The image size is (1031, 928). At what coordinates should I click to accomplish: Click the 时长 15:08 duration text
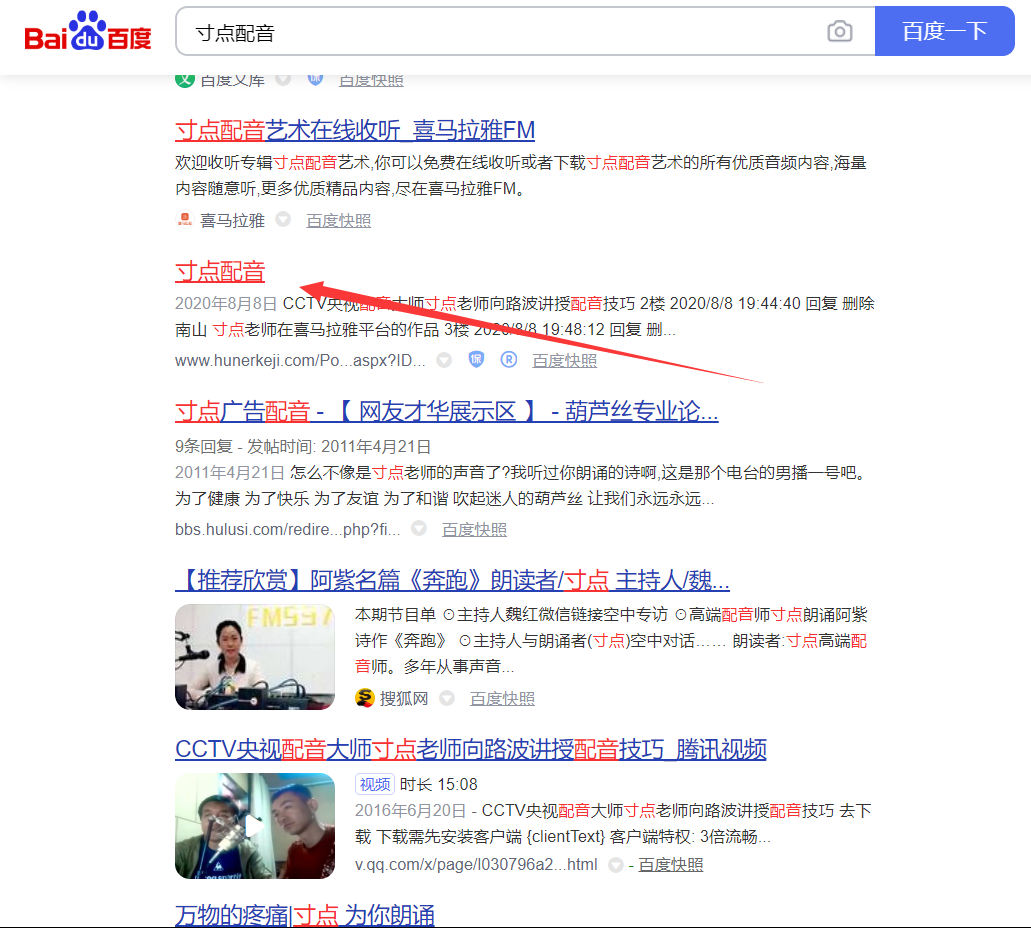(x=439, y=784)
